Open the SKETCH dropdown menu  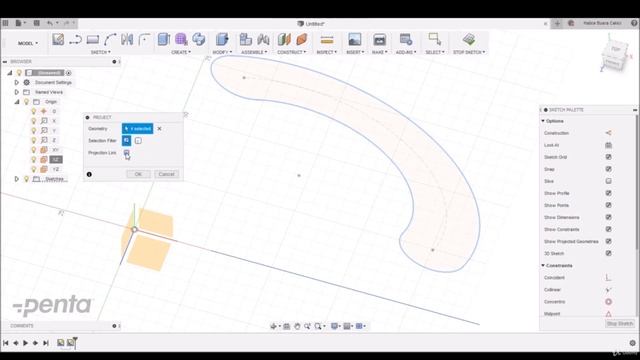click(100, 52)
